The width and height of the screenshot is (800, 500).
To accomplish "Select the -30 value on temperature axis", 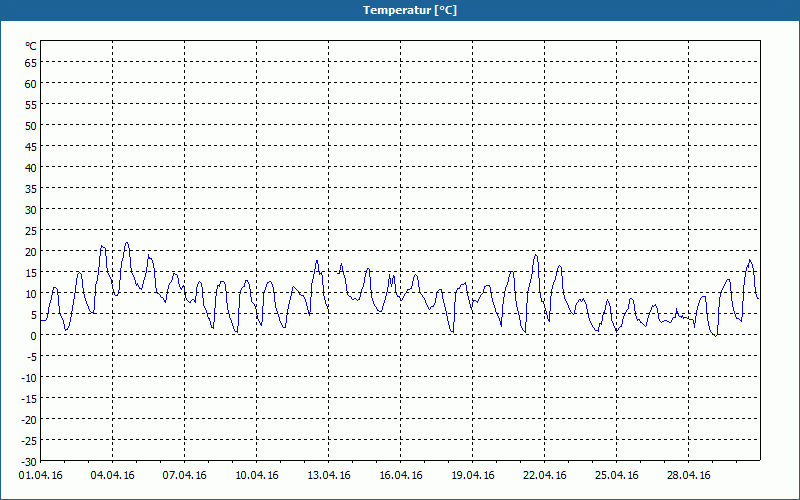I will point(29,462).
